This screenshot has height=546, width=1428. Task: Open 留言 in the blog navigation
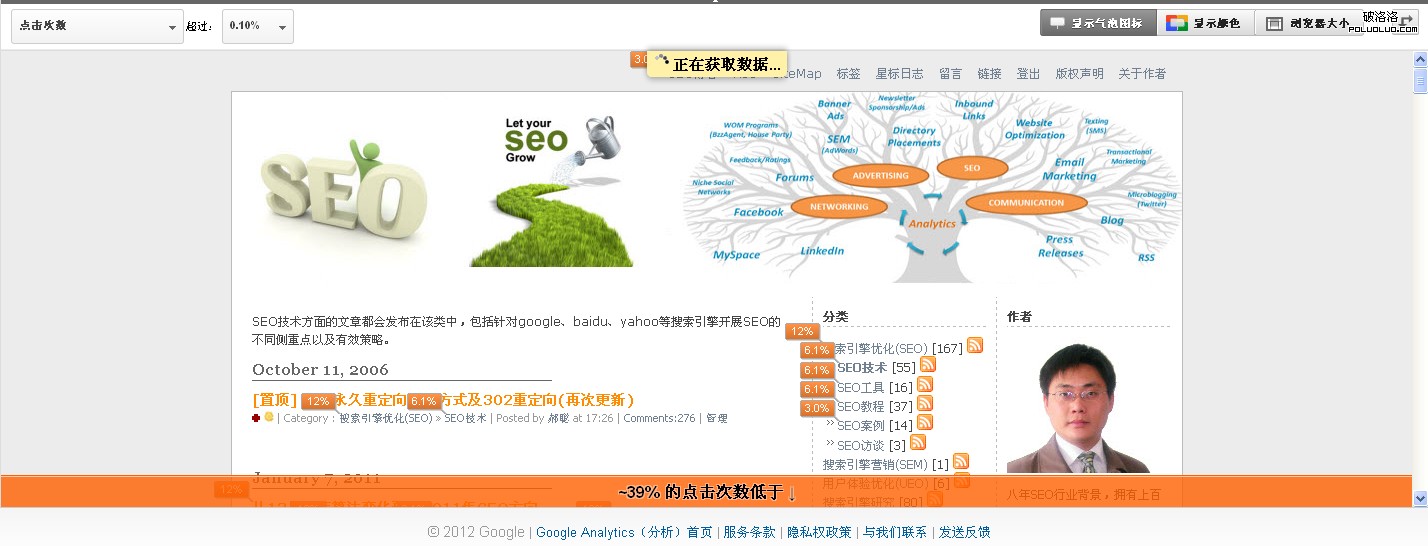click(950, 74)
